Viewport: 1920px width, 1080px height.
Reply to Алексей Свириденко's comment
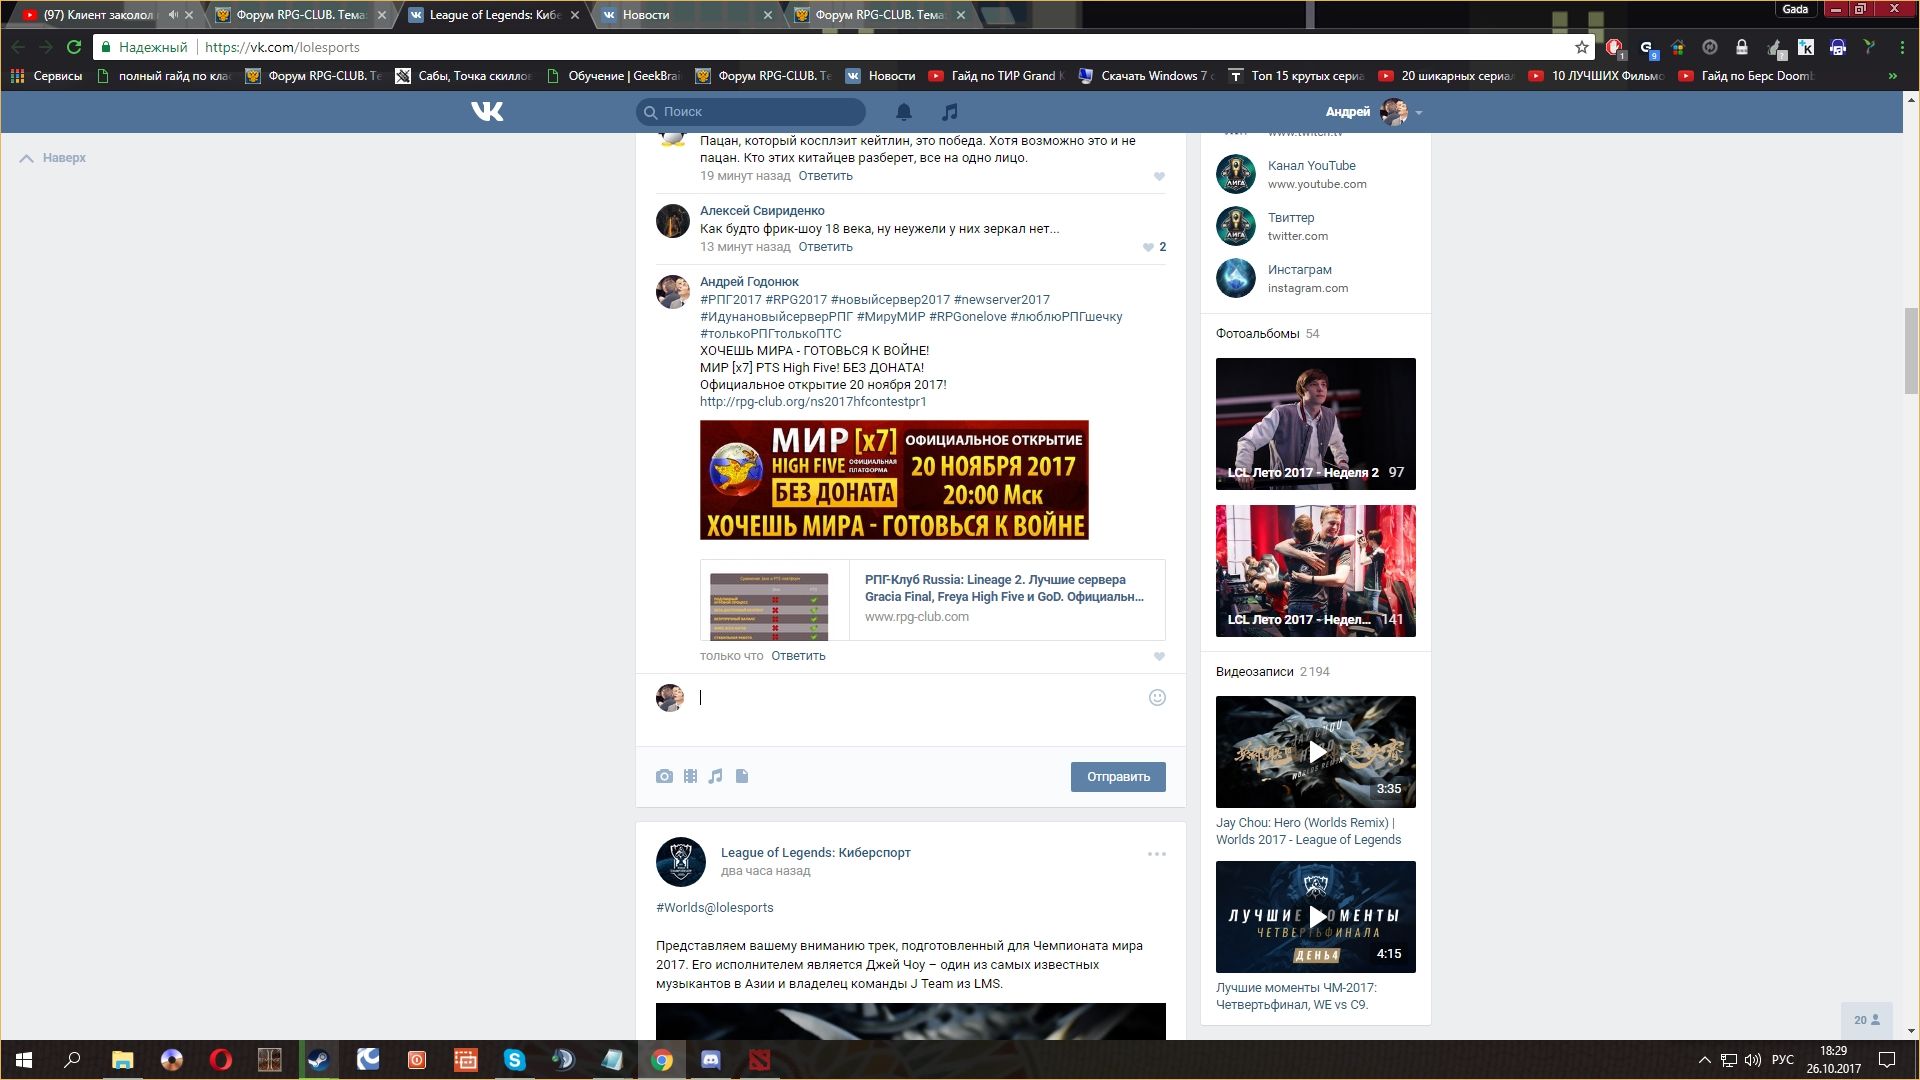(825, 247)
